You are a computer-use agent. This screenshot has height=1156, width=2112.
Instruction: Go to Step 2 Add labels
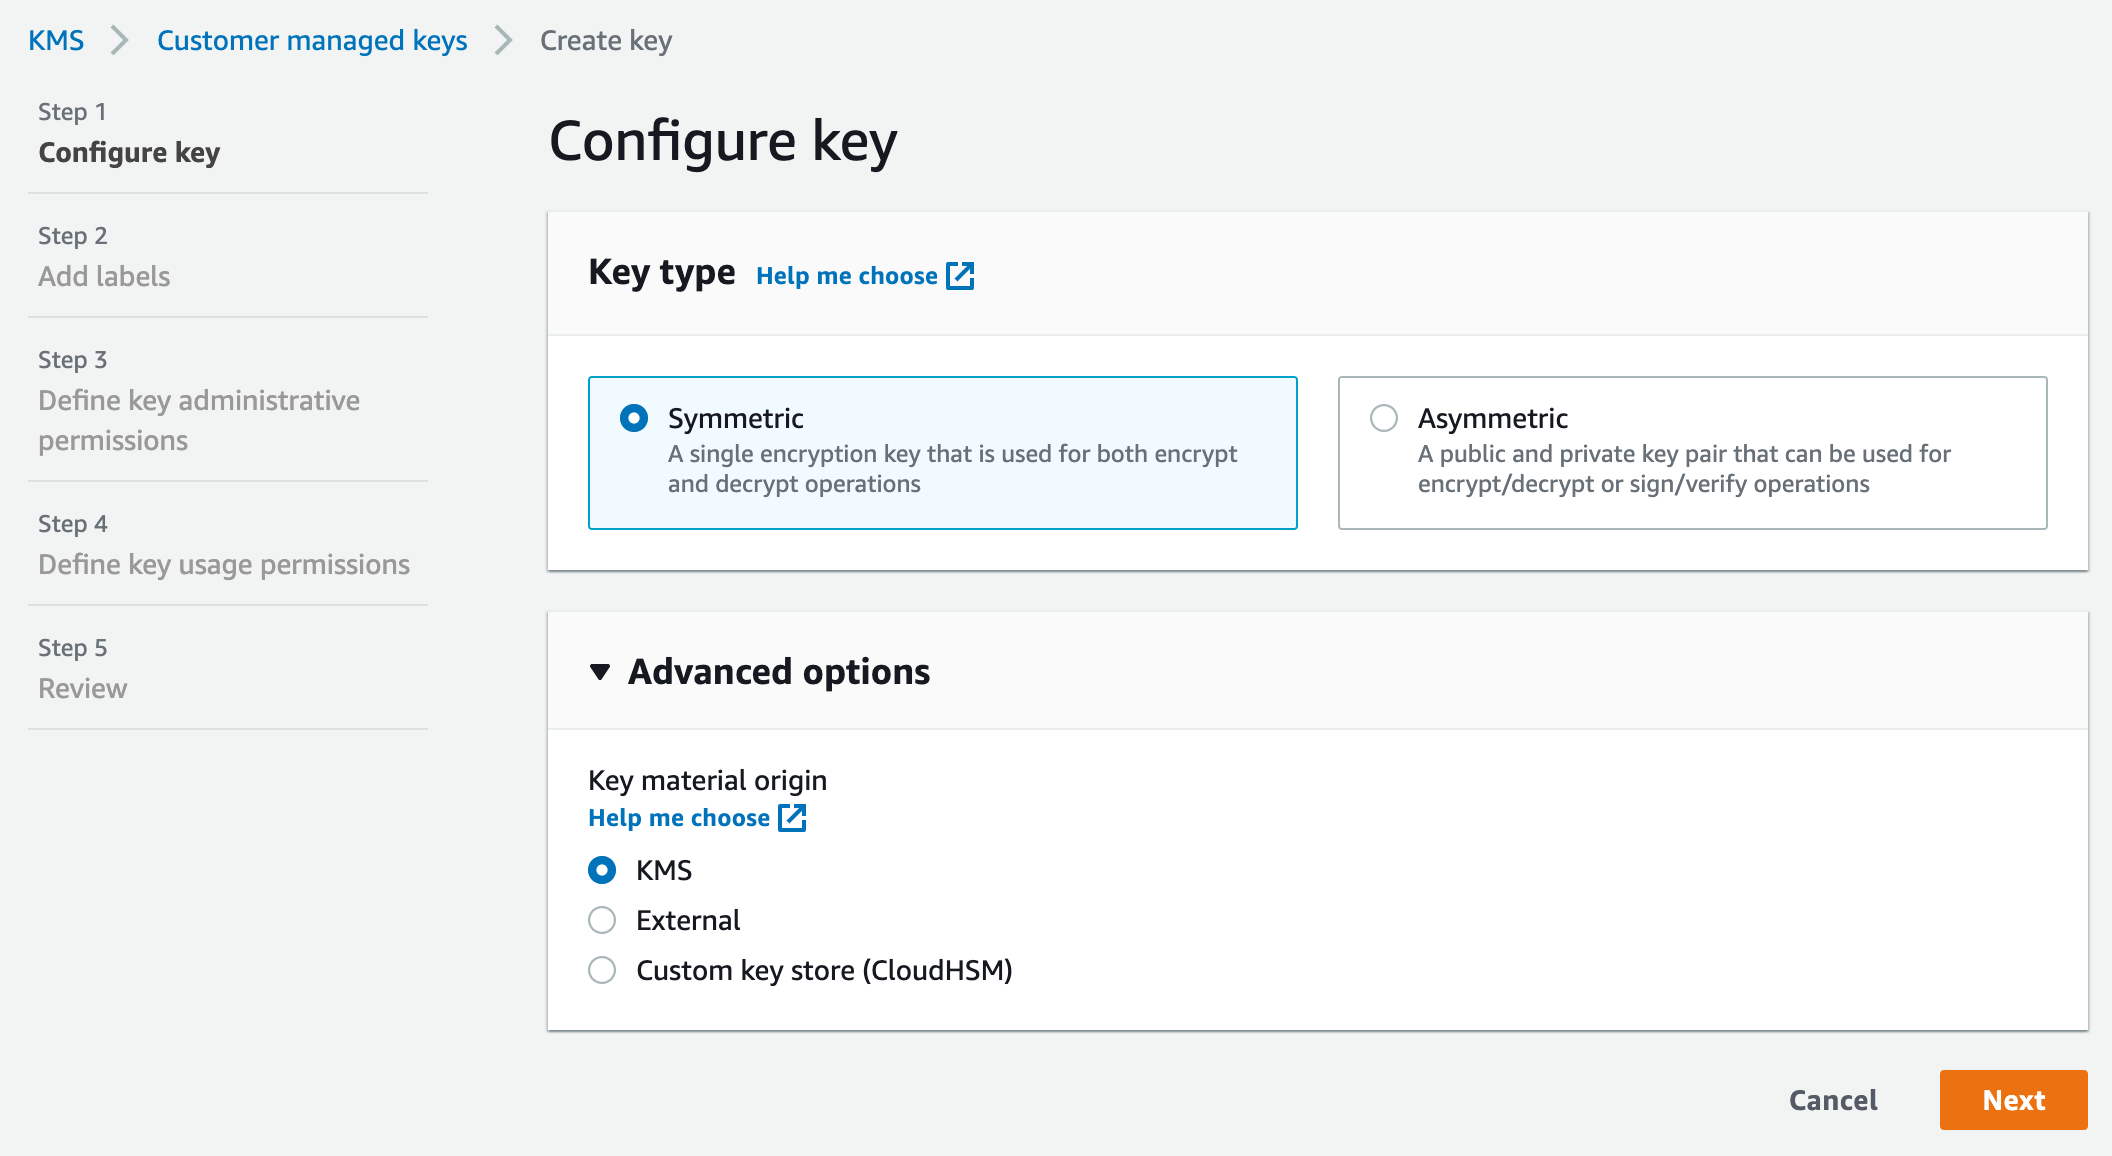(104, 276)
